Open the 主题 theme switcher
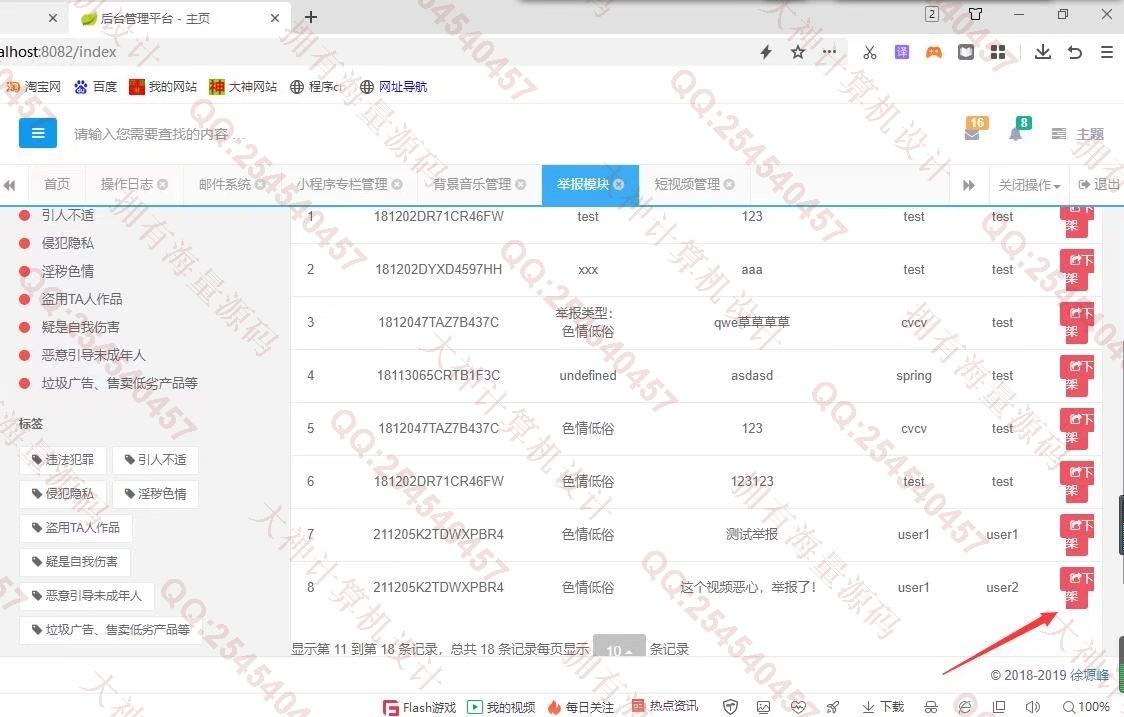 pyautogui.click(x=1078, y=134)
